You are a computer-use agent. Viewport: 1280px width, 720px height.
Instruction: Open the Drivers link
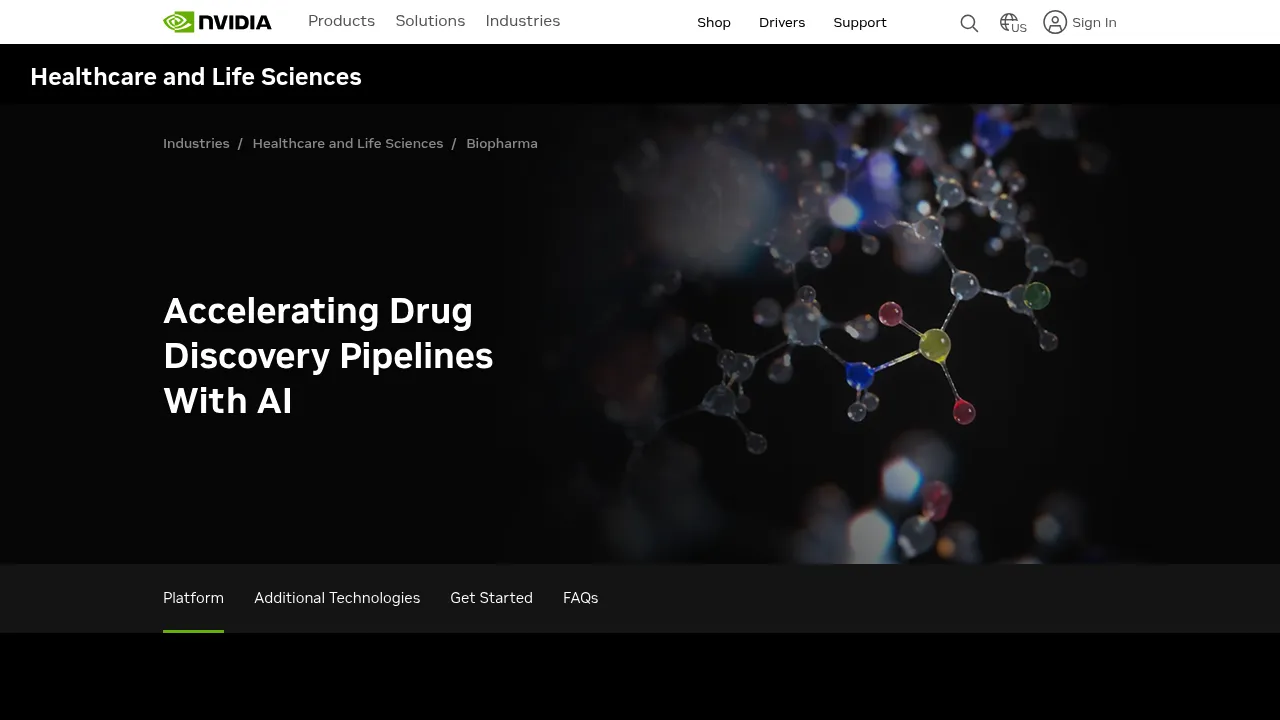coord(782,22)
